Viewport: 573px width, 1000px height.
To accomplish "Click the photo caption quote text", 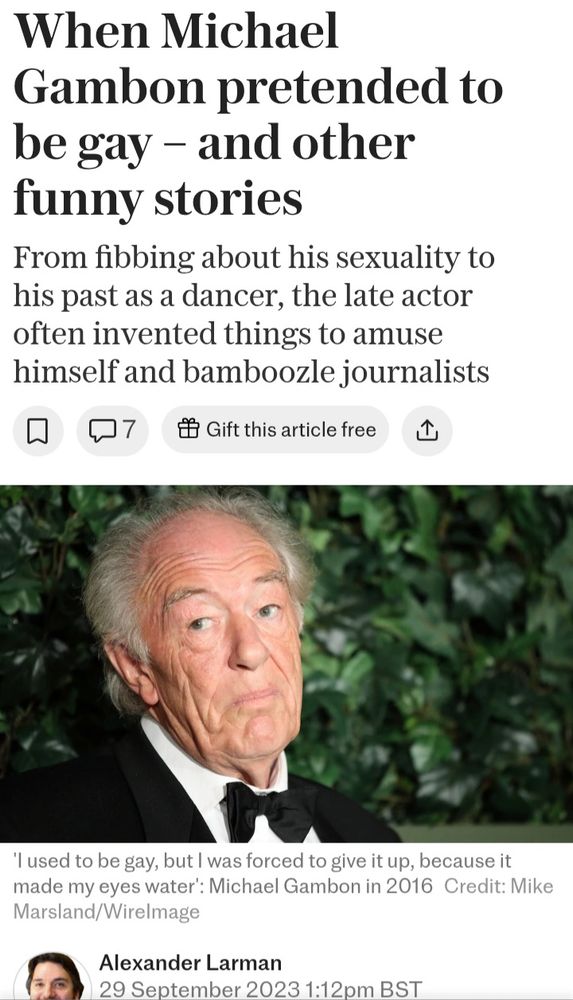I will 262,873.
